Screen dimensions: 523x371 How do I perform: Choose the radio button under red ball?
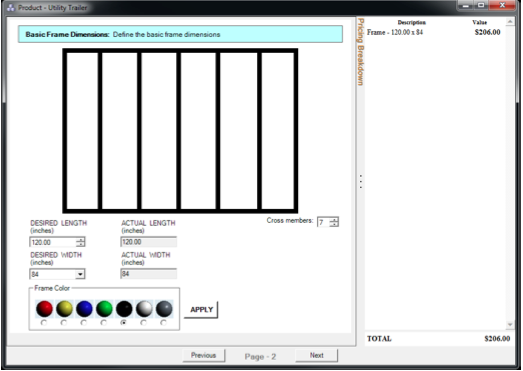click(44, 323)
